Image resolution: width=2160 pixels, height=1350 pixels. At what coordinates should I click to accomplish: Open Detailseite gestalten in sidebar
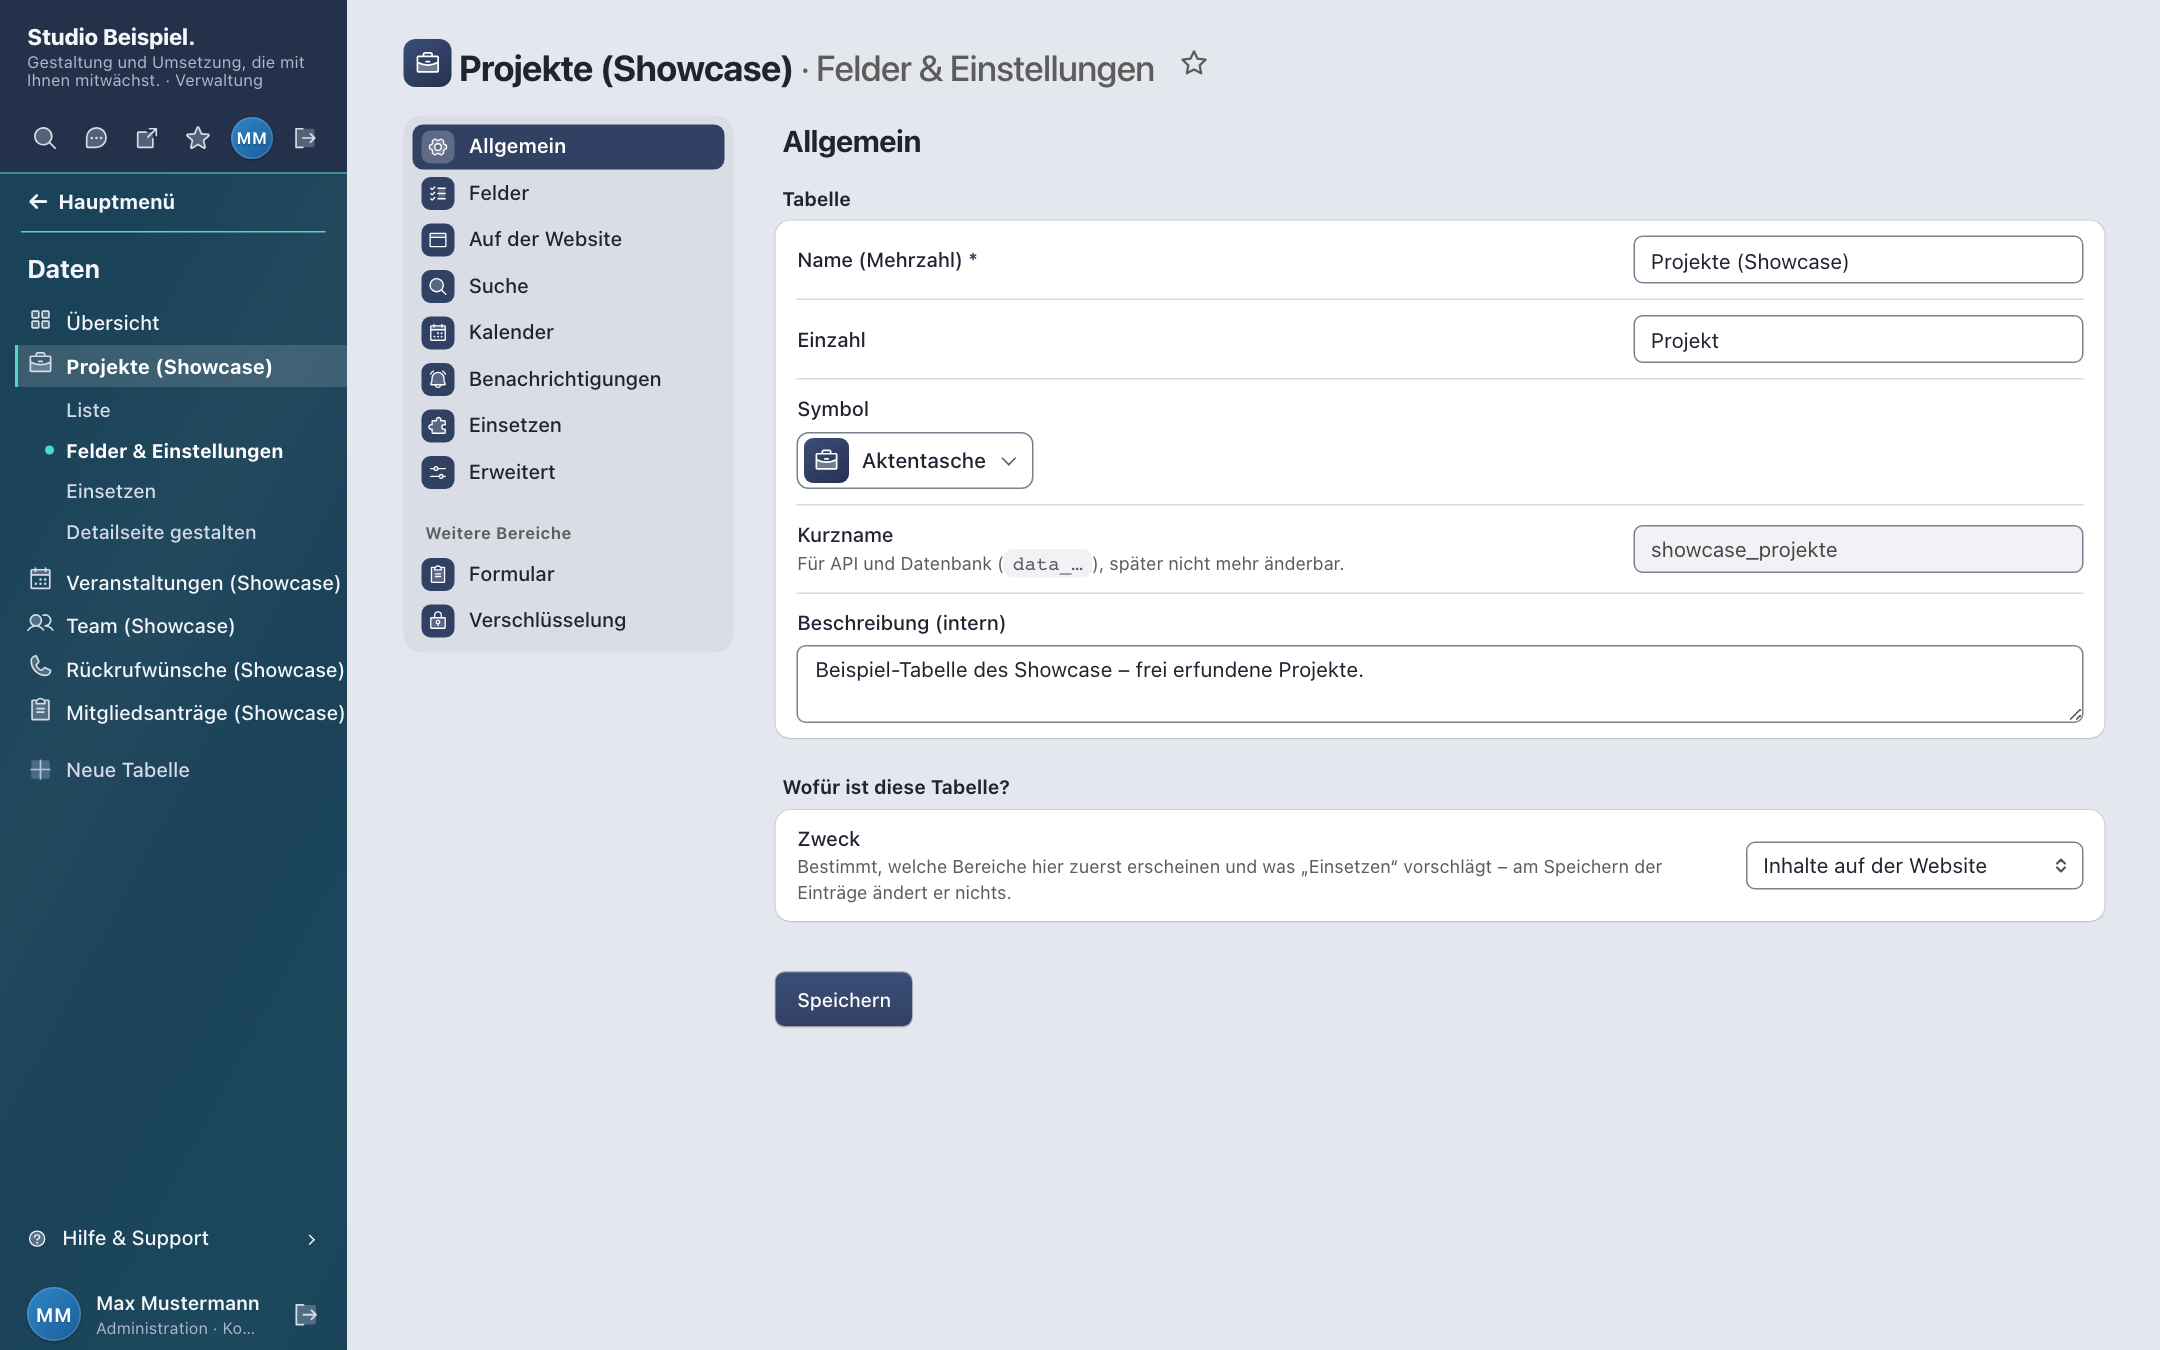tap(161, 532)
